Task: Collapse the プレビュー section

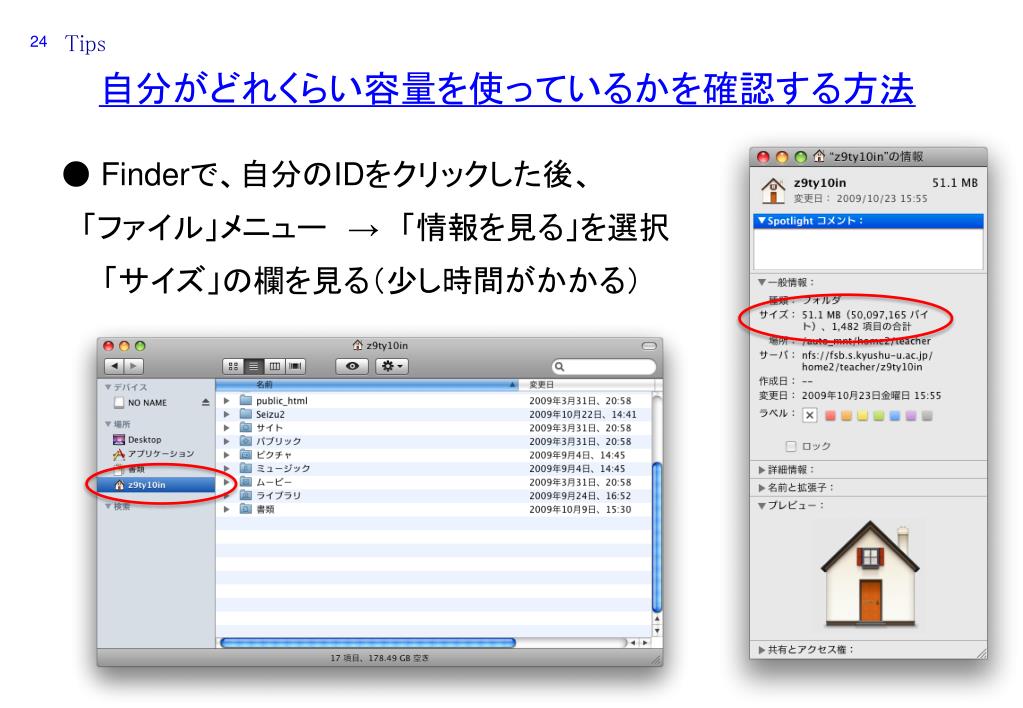Action: coord(761,506)
